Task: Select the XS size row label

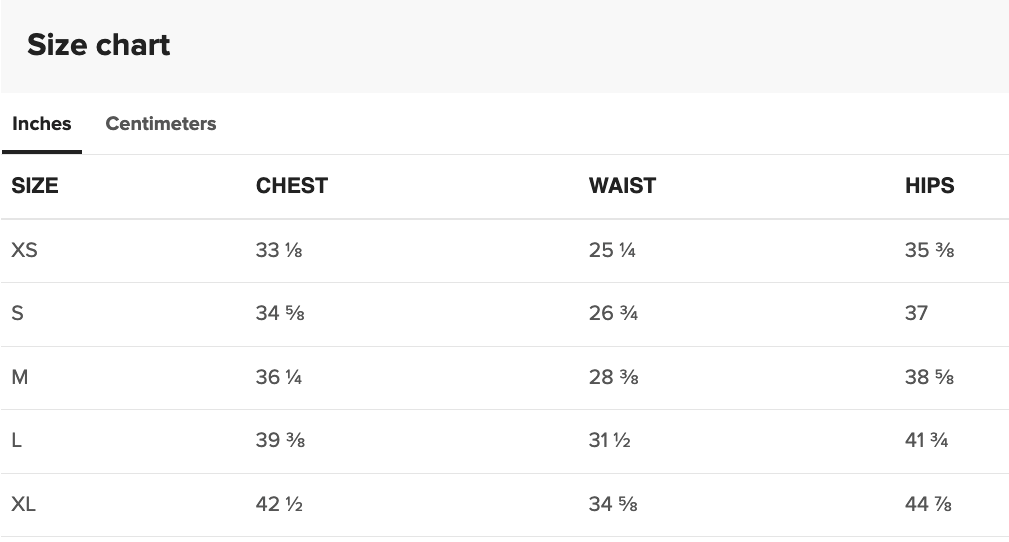Action: 24,250
